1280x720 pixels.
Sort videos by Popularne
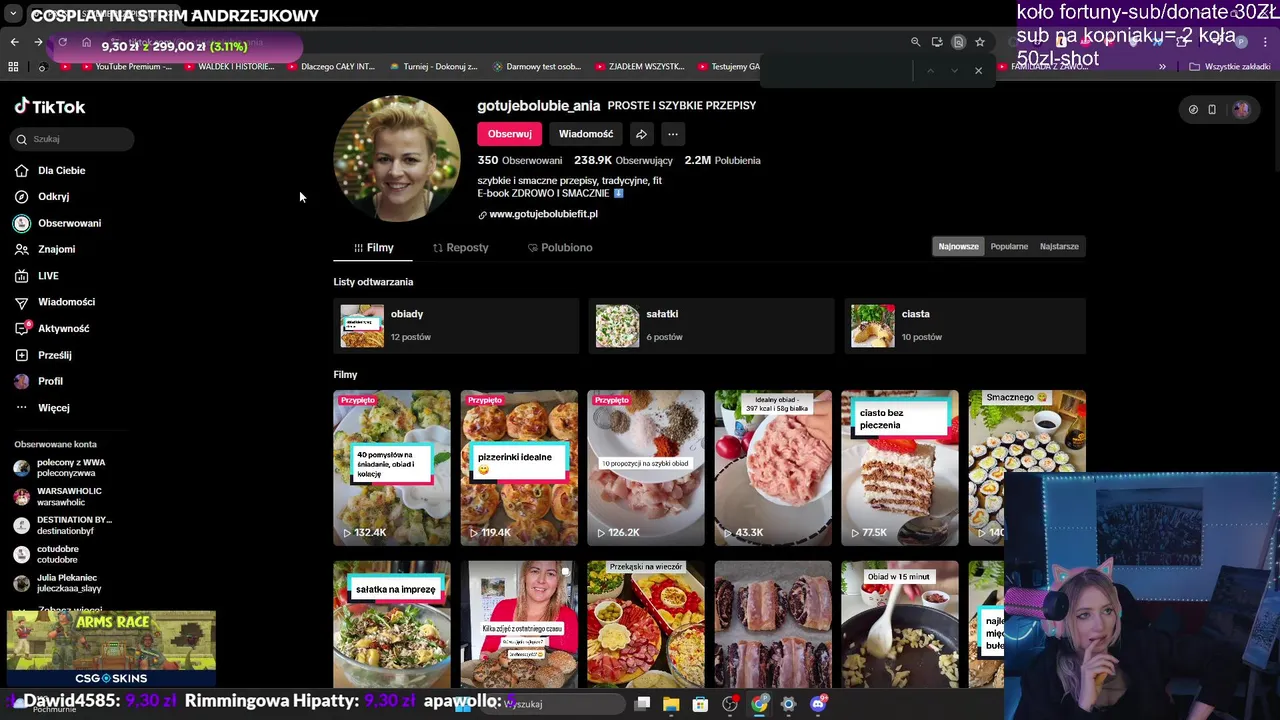pos(1009,246)
